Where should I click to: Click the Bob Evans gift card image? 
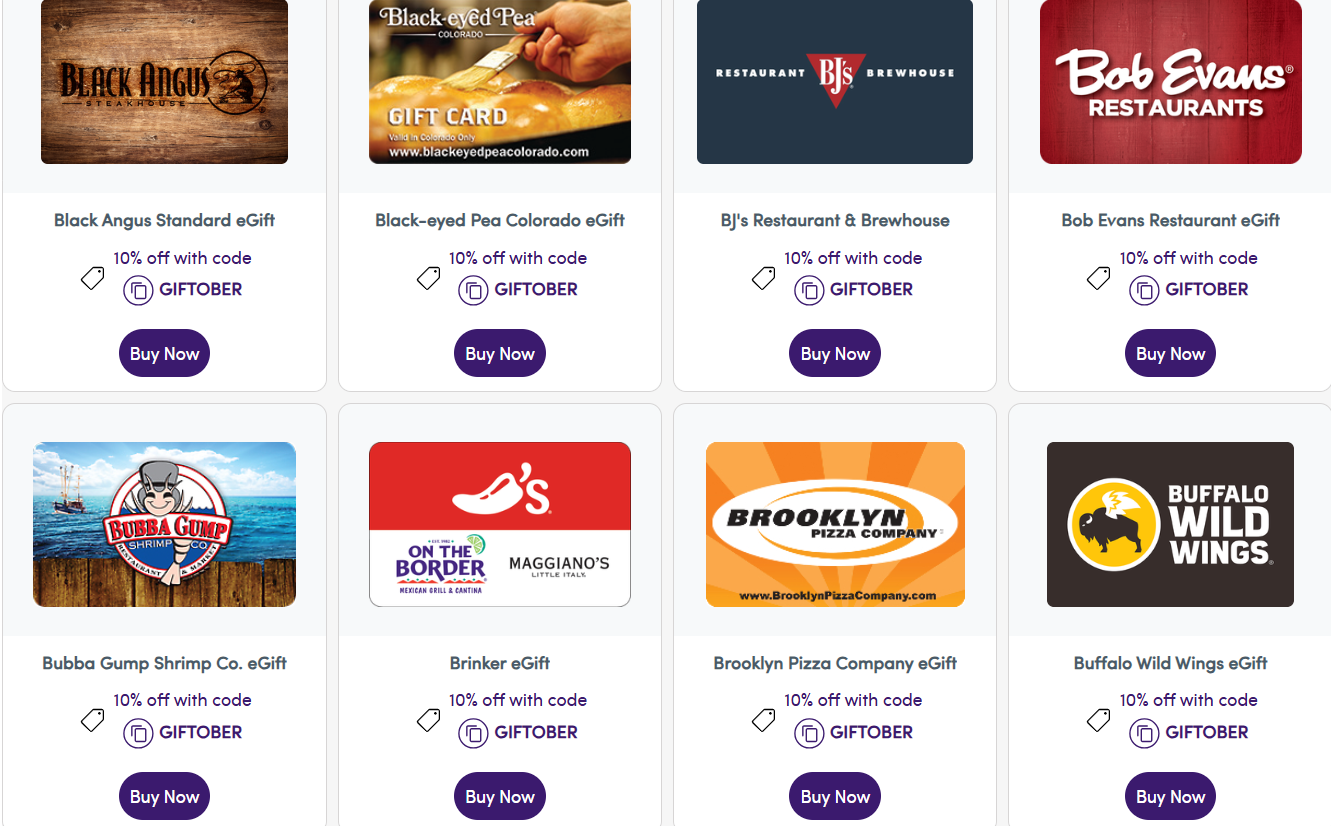[x=1170, y=82]
